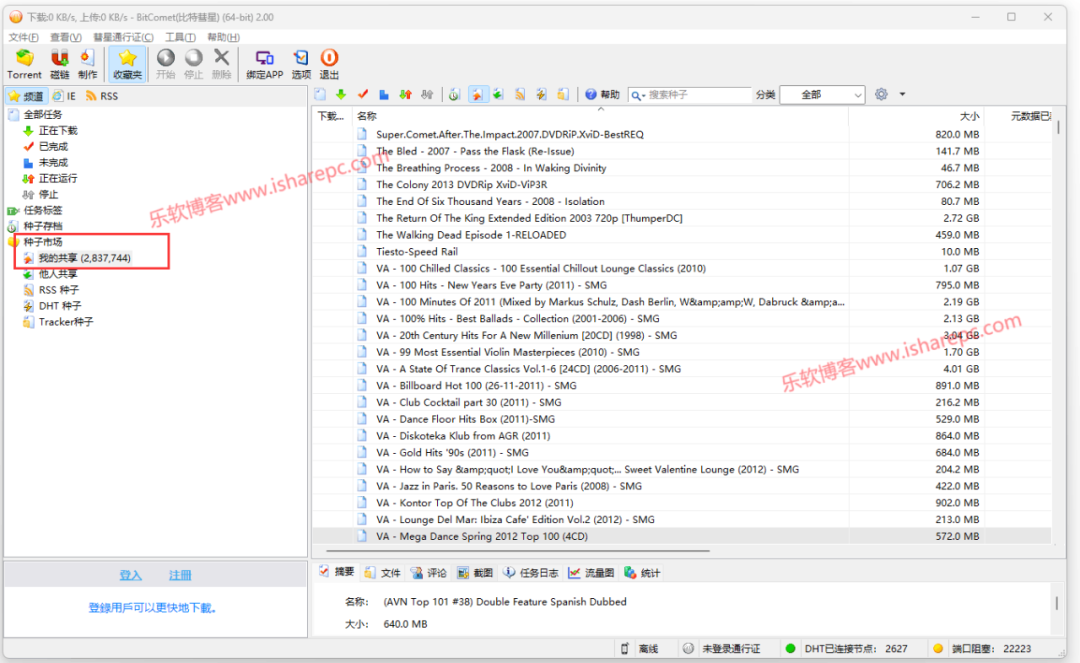This screenshot has height=663, width=1080.
Task: Open a Torrent file from toolbar
Action: click(24, 64)
